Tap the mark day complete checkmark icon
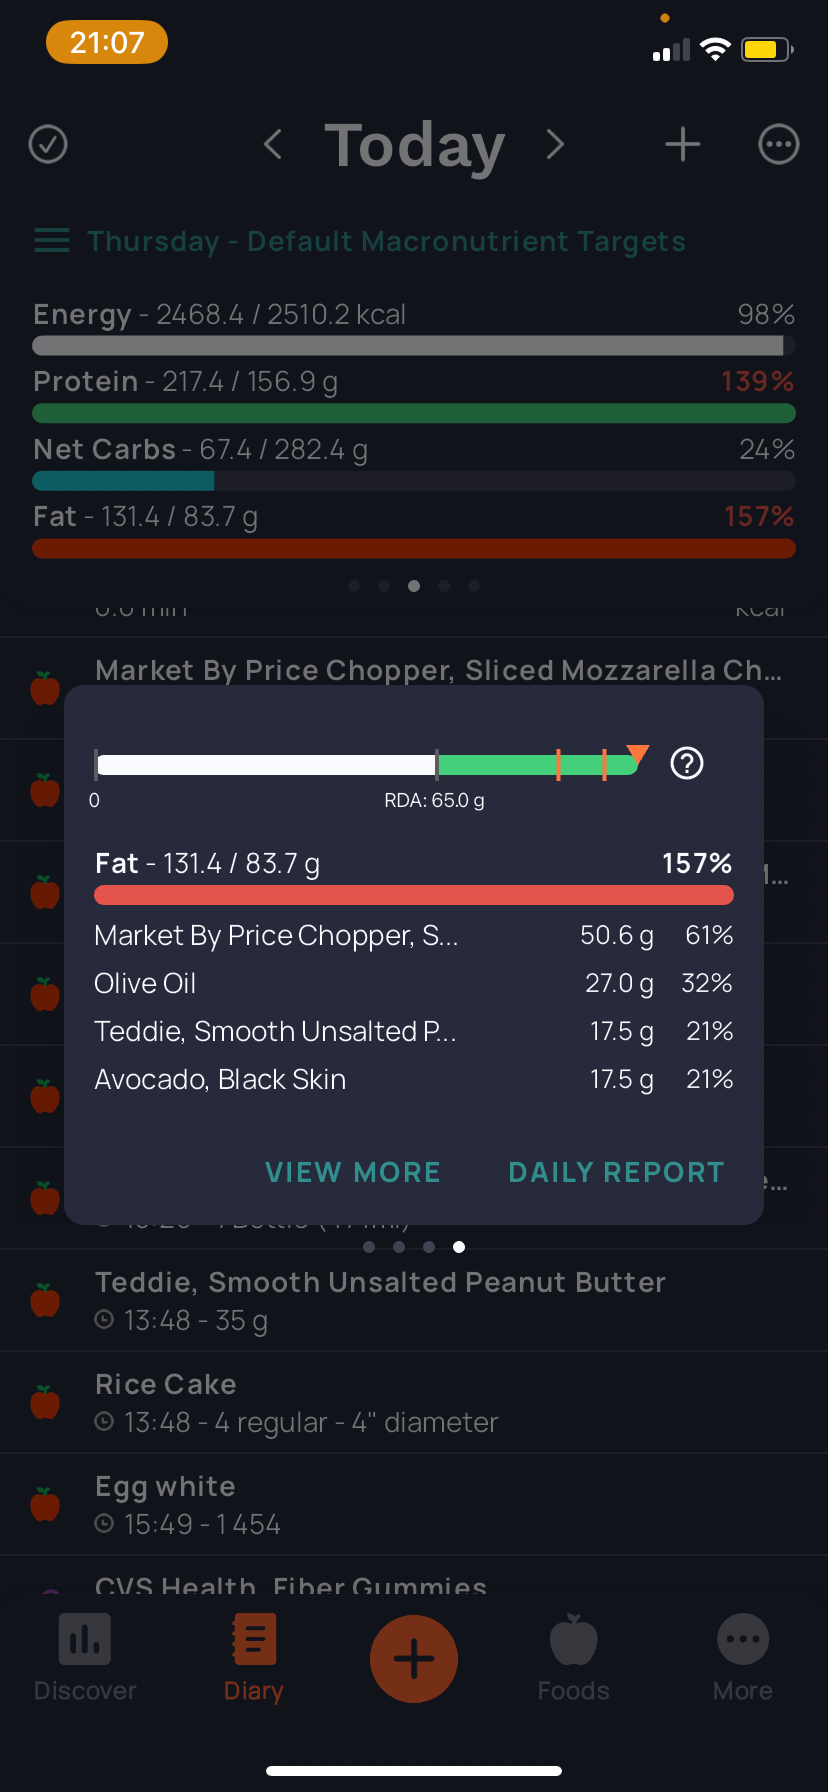 point(48,144)
